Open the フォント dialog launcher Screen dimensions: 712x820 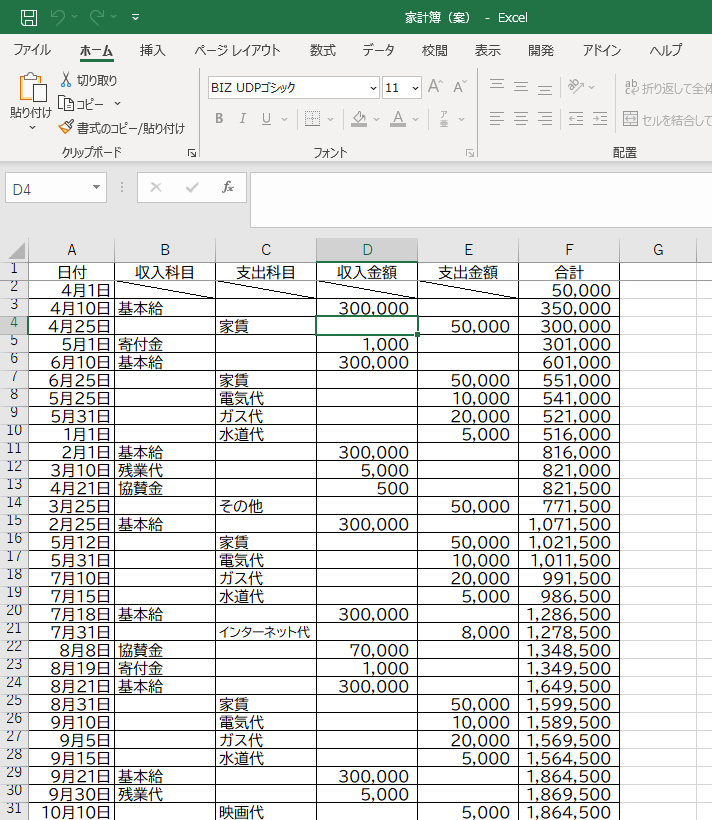click(x=470, y=153)
